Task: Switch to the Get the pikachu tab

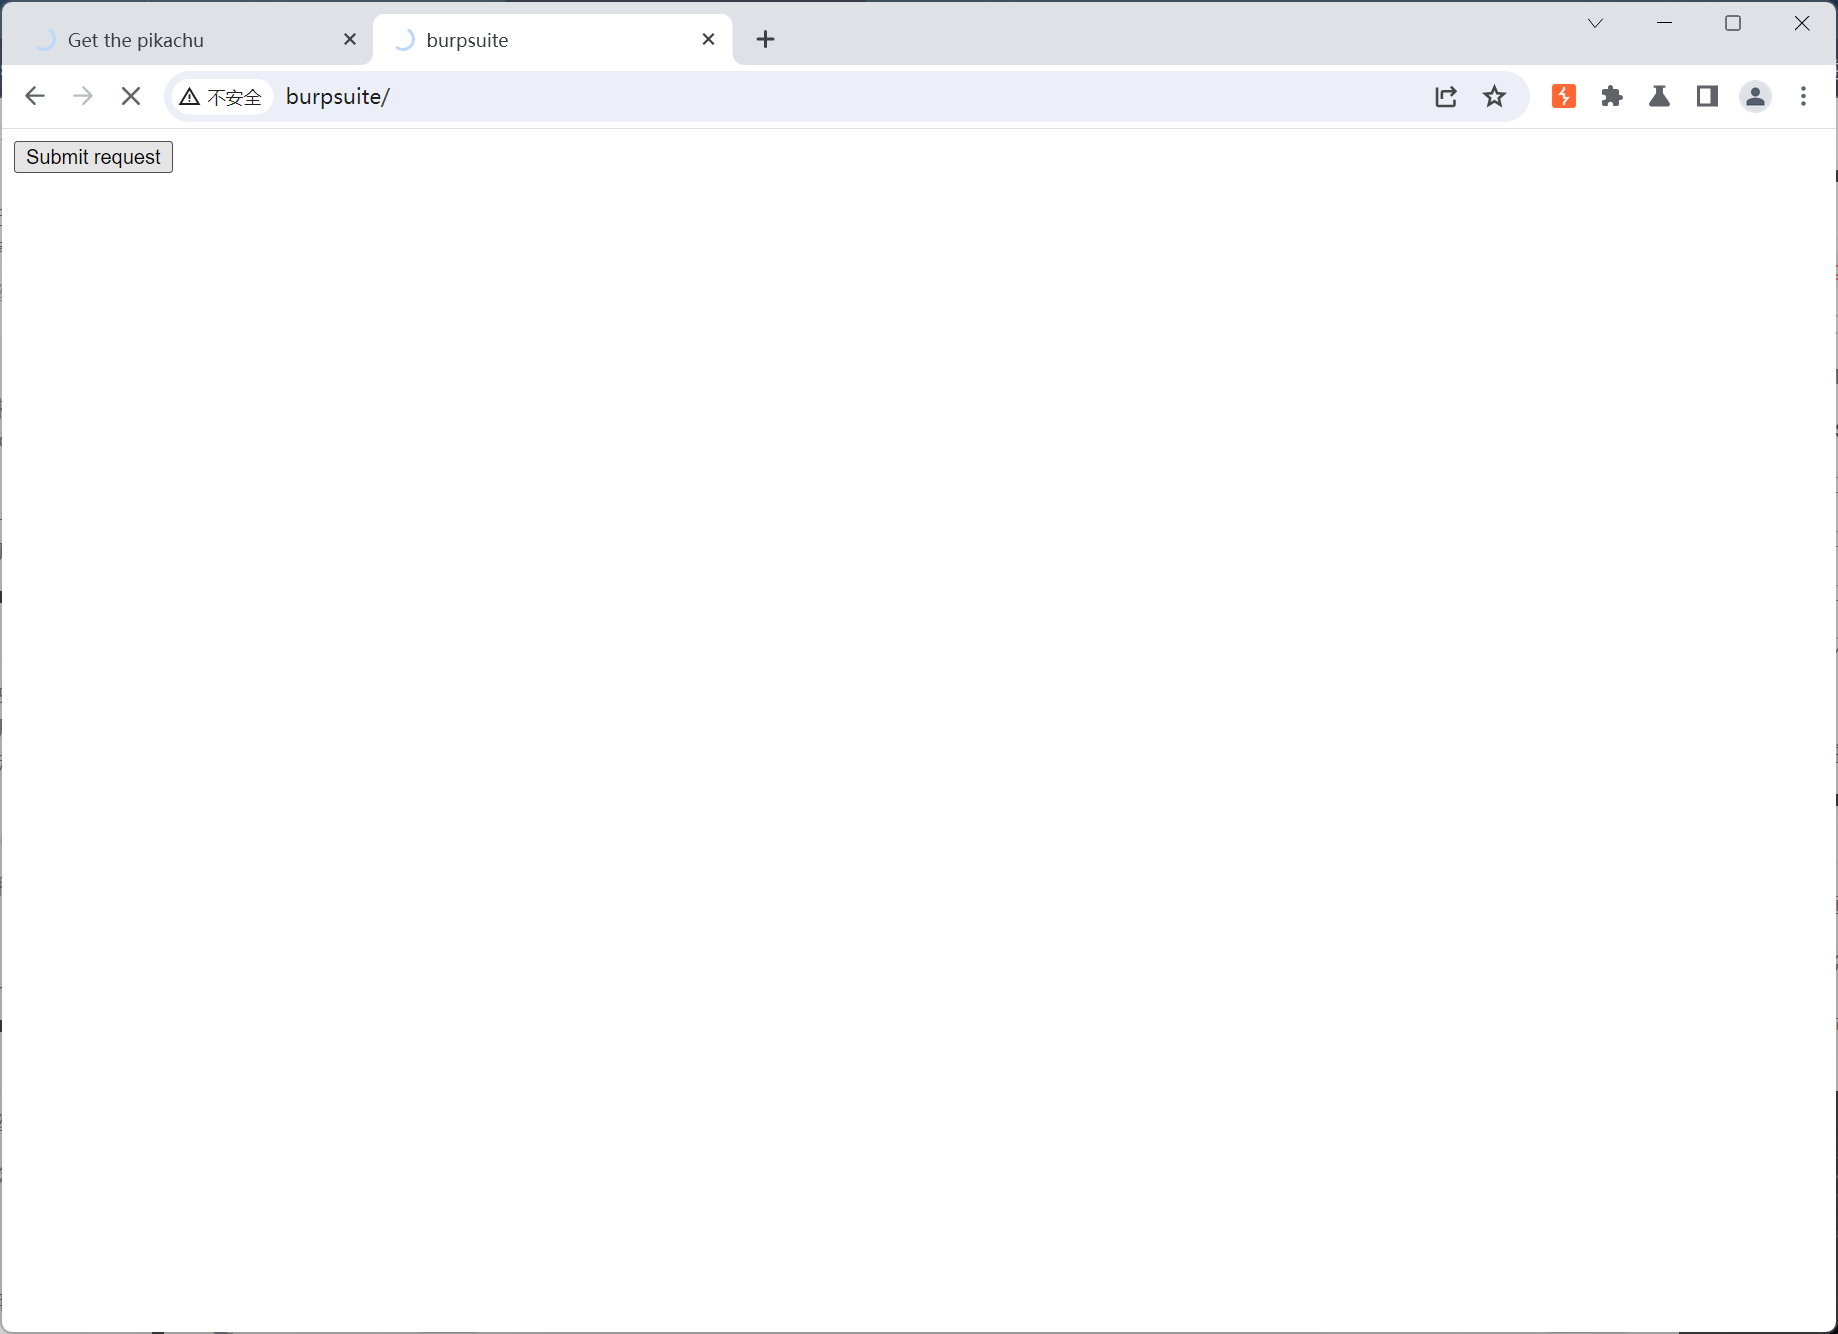Action: coord(180,40)
